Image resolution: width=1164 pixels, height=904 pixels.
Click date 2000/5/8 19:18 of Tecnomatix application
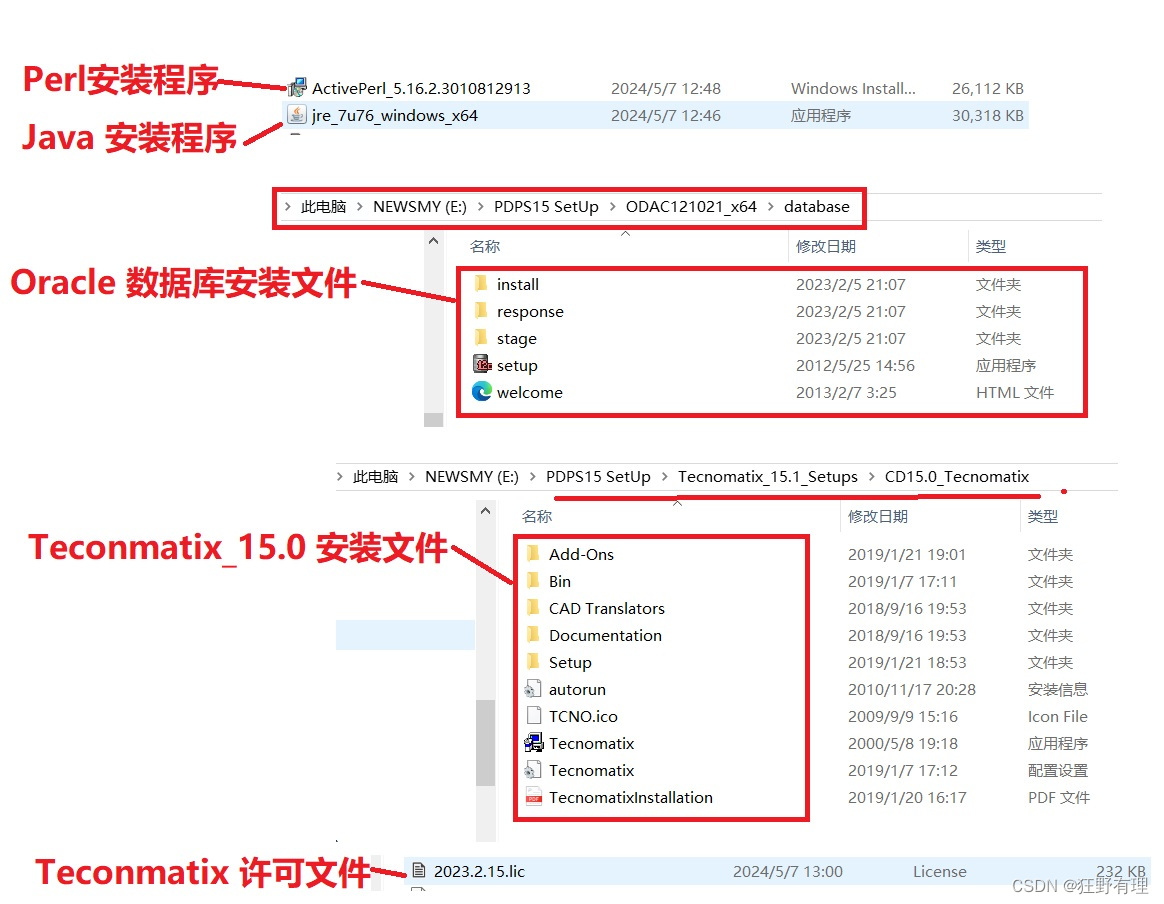click(903, 743)
